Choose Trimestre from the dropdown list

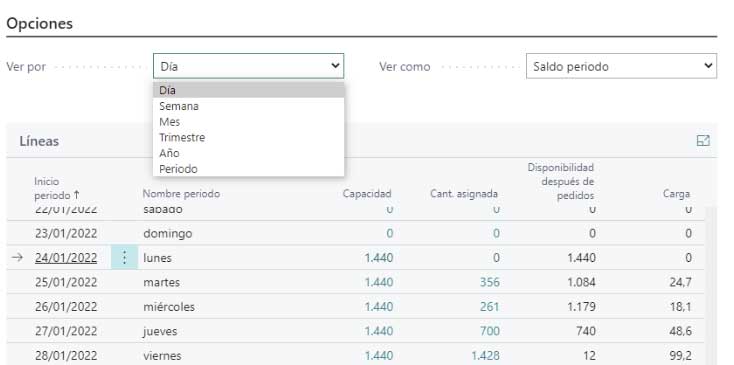249,138
